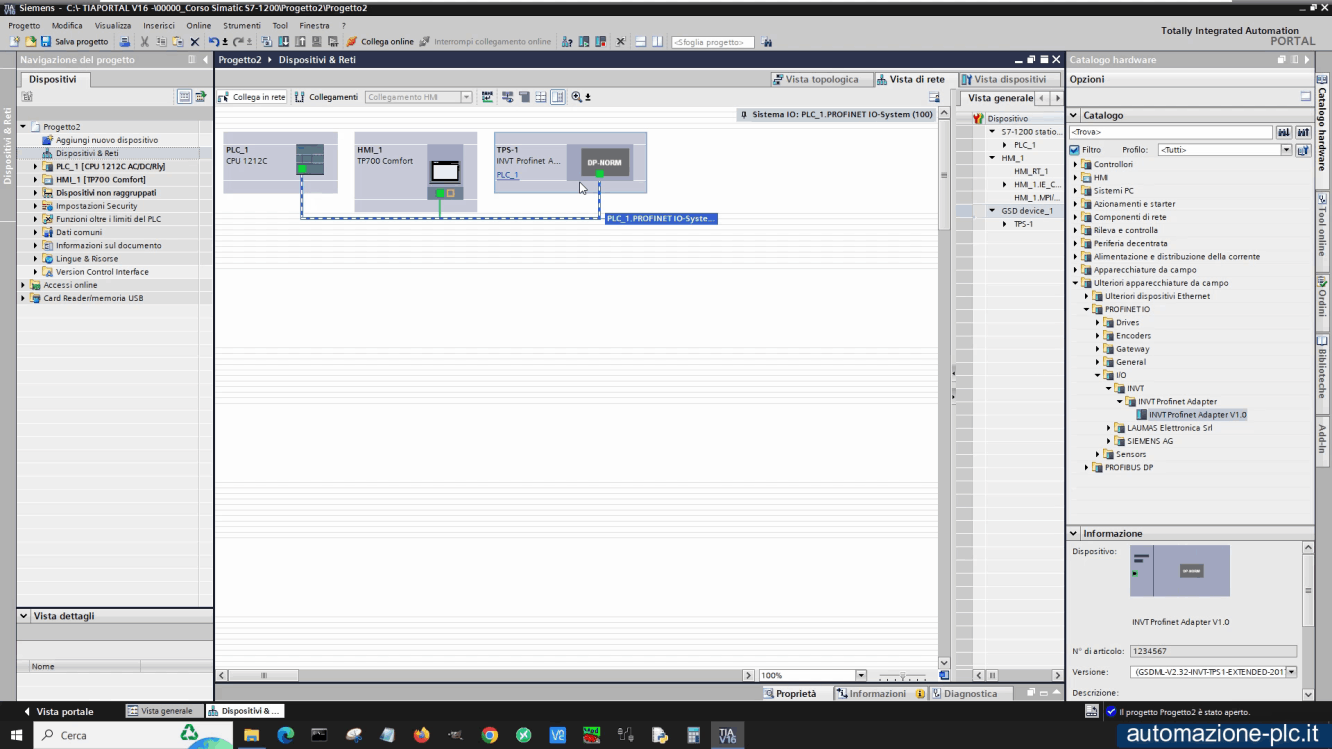This screenshot has width=1332, height=749.
Task: Open the Progetto menu
Action: [24, 25]
